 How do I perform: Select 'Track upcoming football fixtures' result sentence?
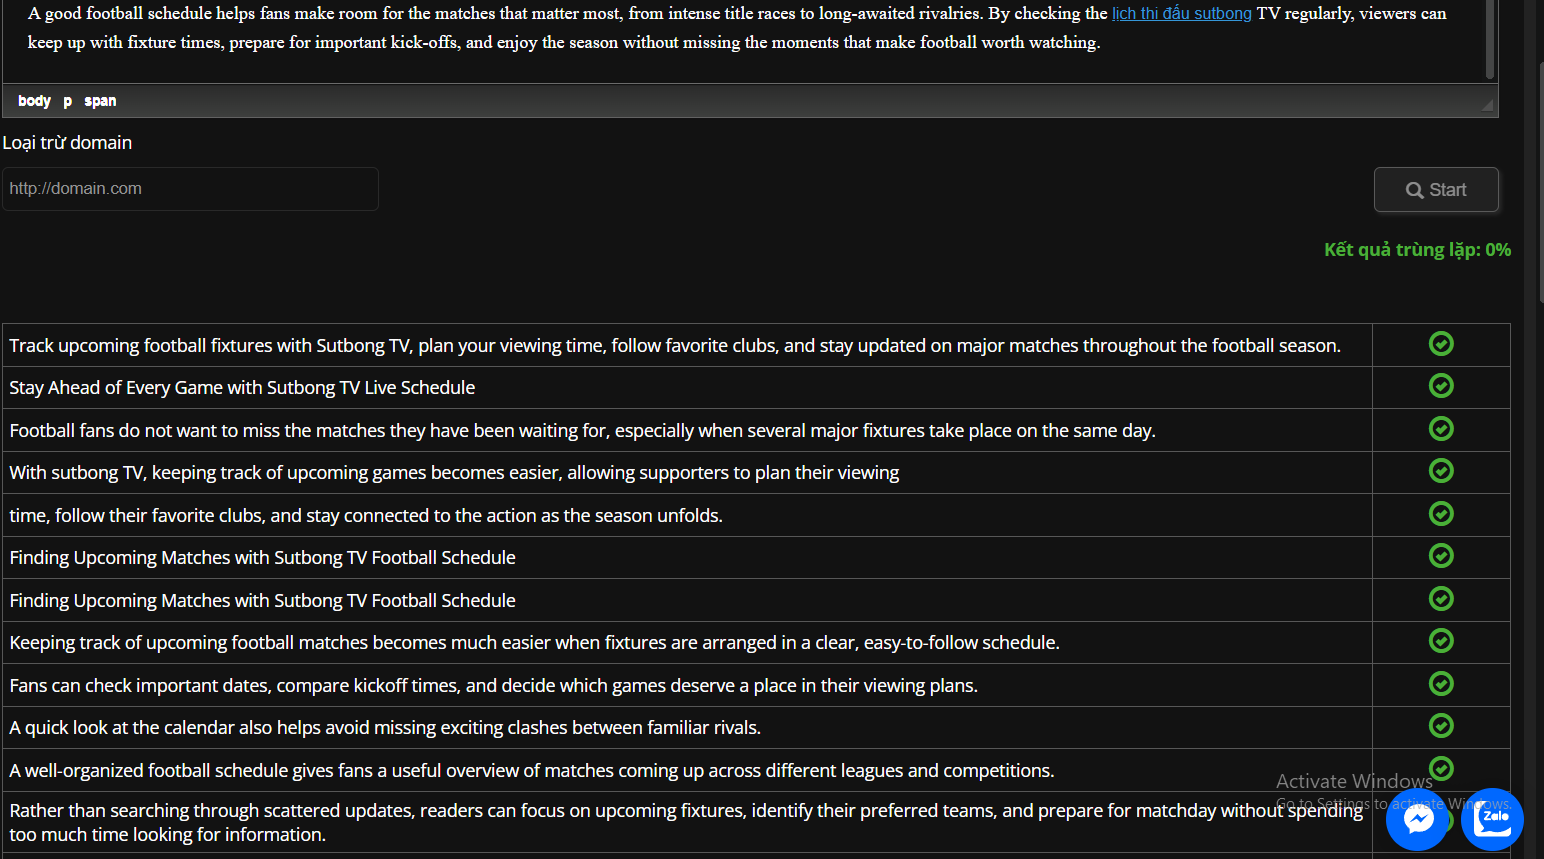(675, 346)
